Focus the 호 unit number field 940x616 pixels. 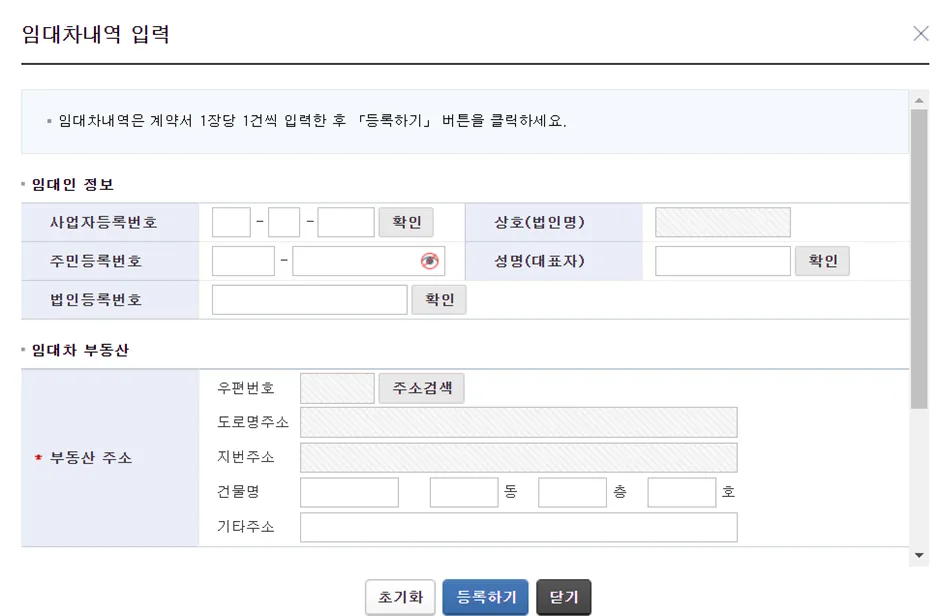pos(682,493)
